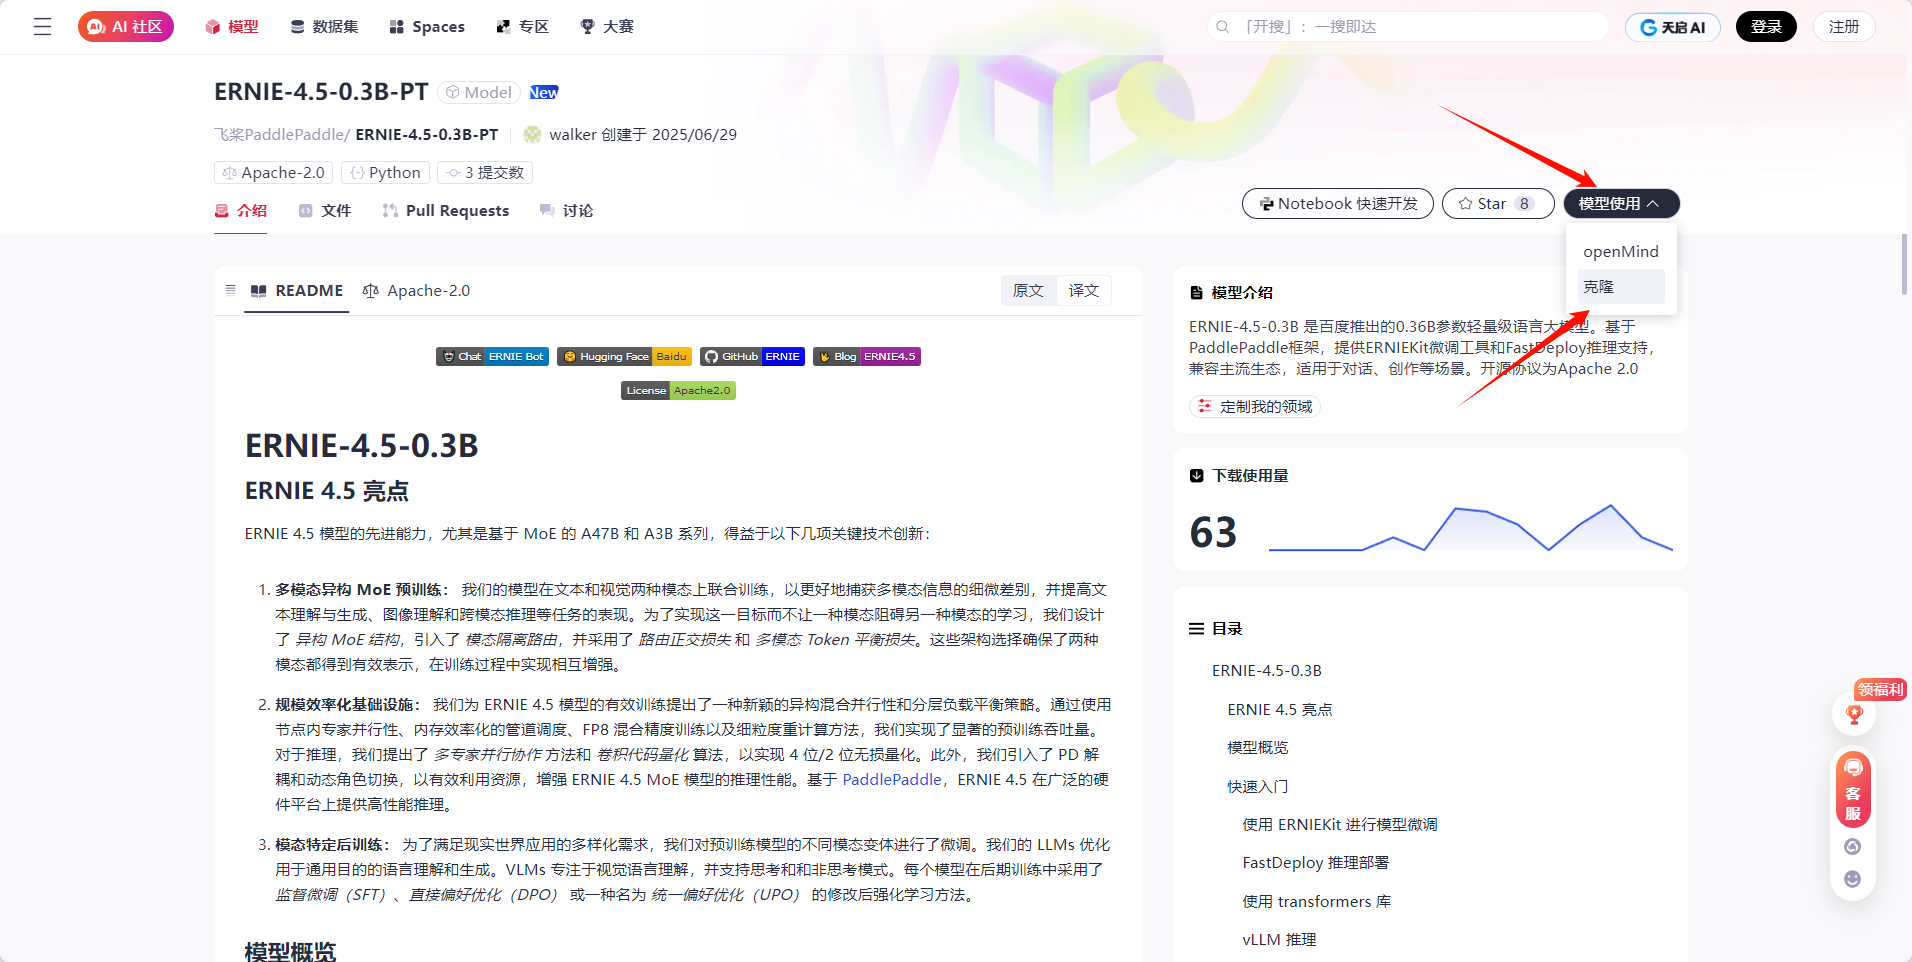The image size is (1912, 962).
Task: Collapse the 模型使用 dropdown
Action: (x=1622, y=203)
